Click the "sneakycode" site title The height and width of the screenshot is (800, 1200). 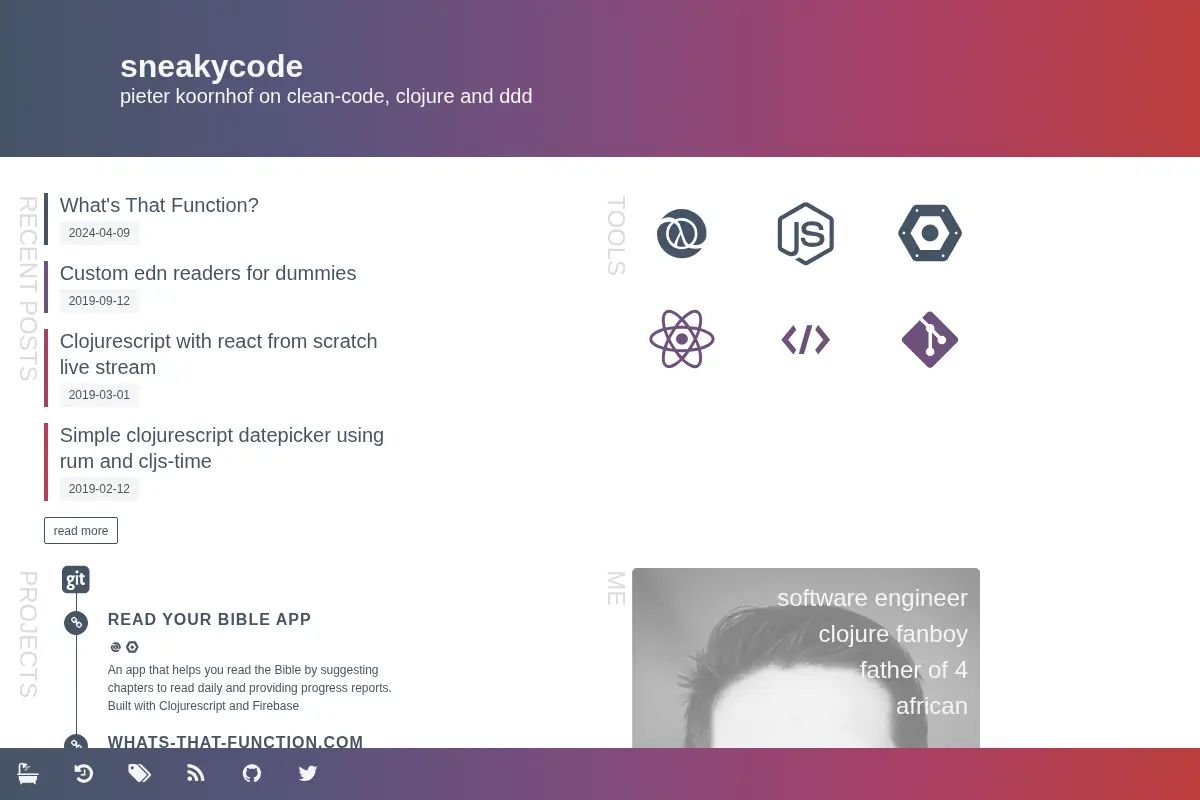tap(211, 66)
